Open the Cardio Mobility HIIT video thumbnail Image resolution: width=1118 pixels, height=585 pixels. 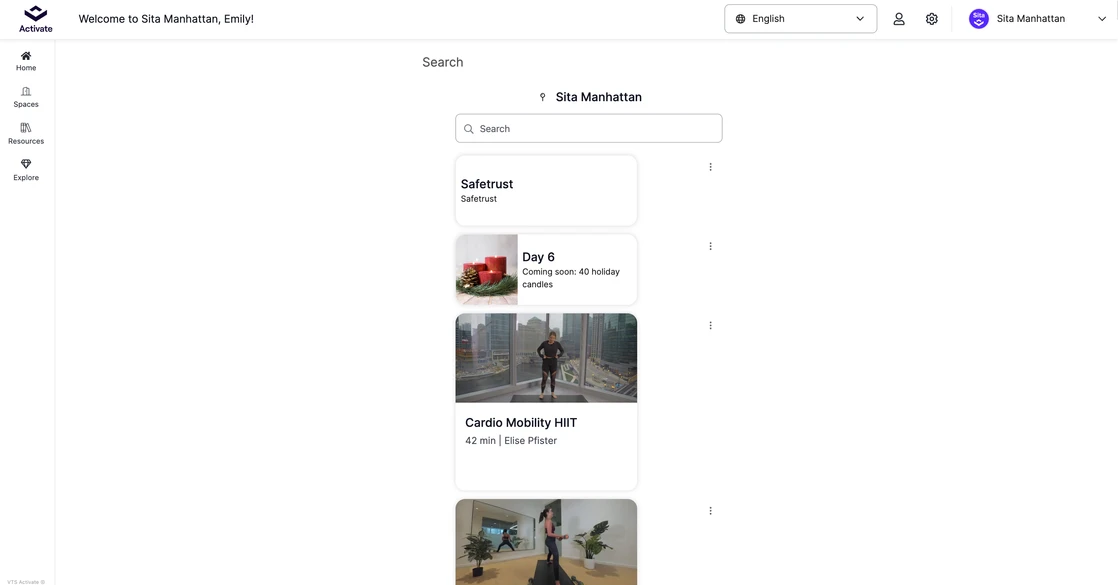click(x=546, y=358)
